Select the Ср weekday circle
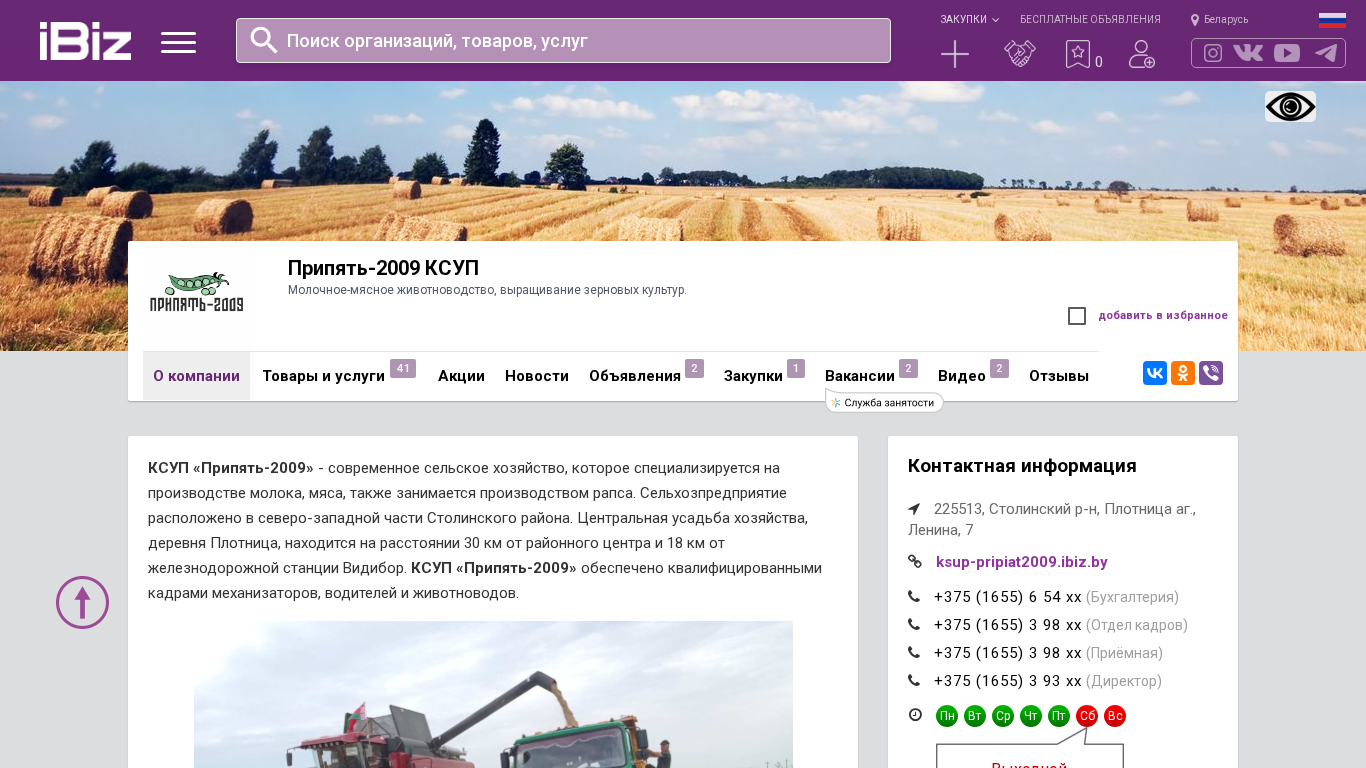 pos(1003,716)
